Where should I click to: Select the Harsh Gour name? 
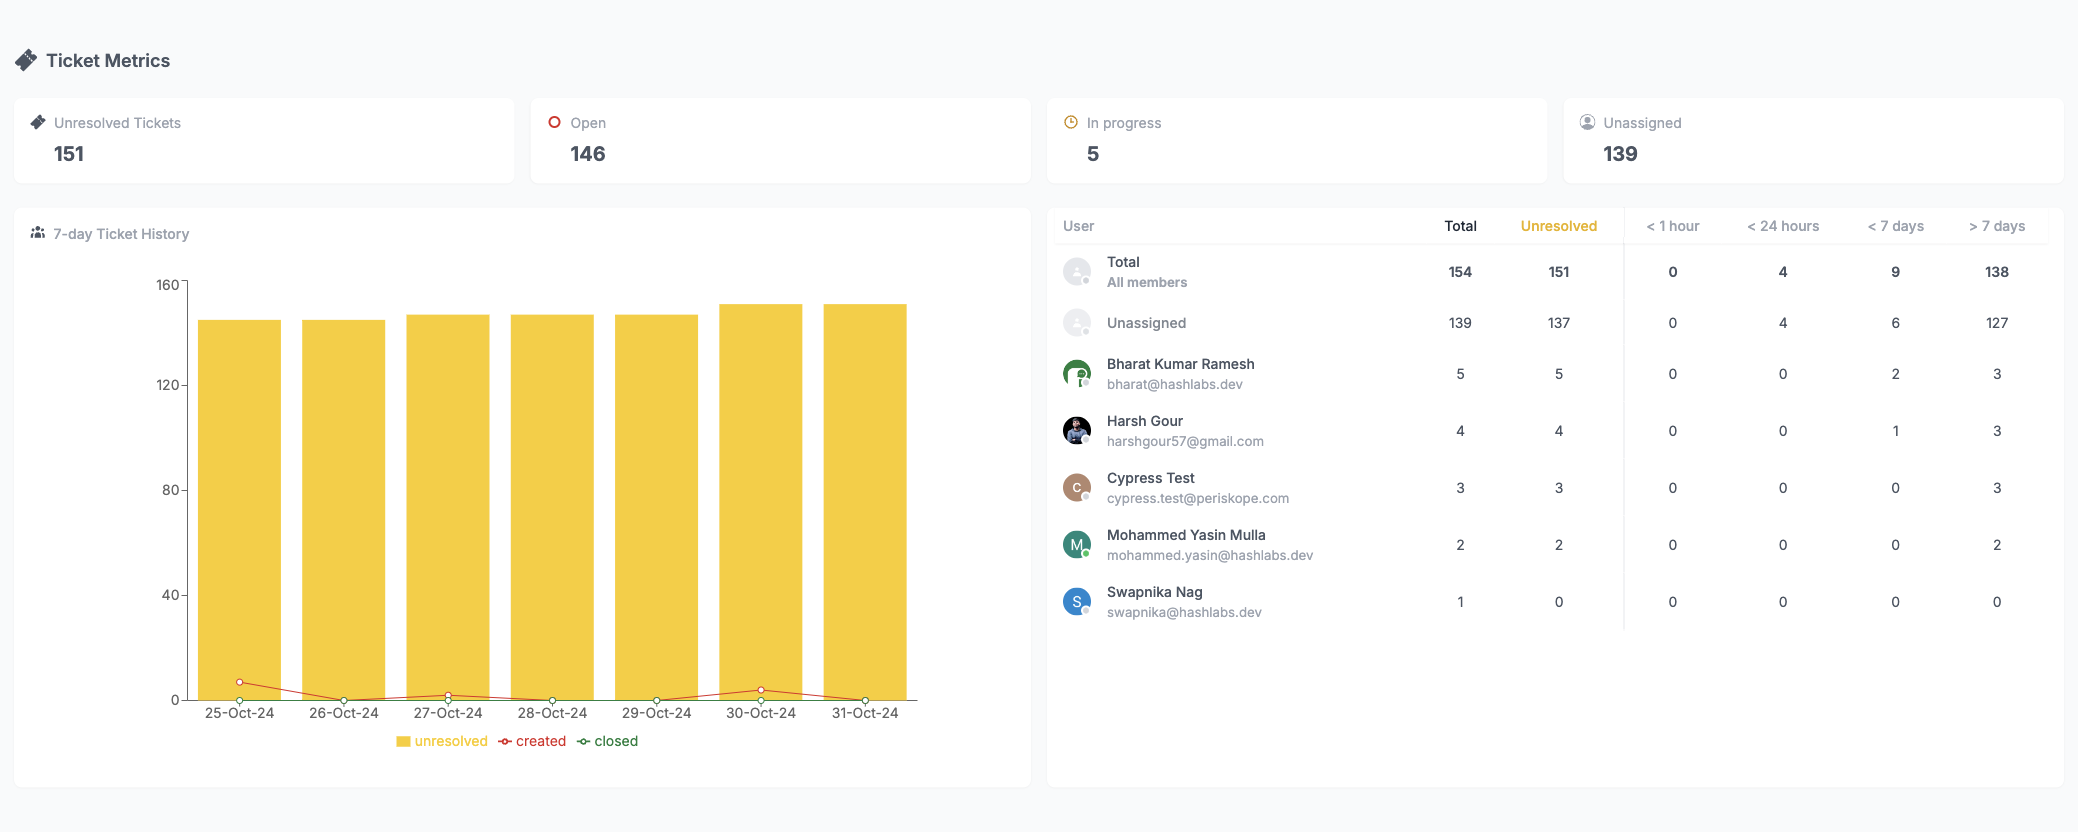point(1145,421)
